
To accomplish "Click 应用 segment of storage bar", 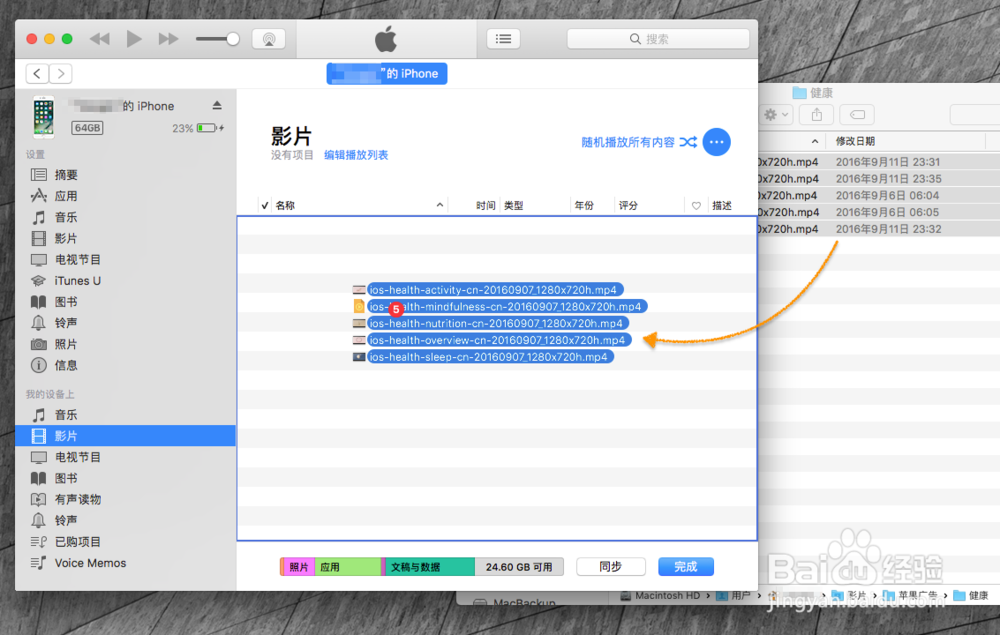I will coord(348,567).
